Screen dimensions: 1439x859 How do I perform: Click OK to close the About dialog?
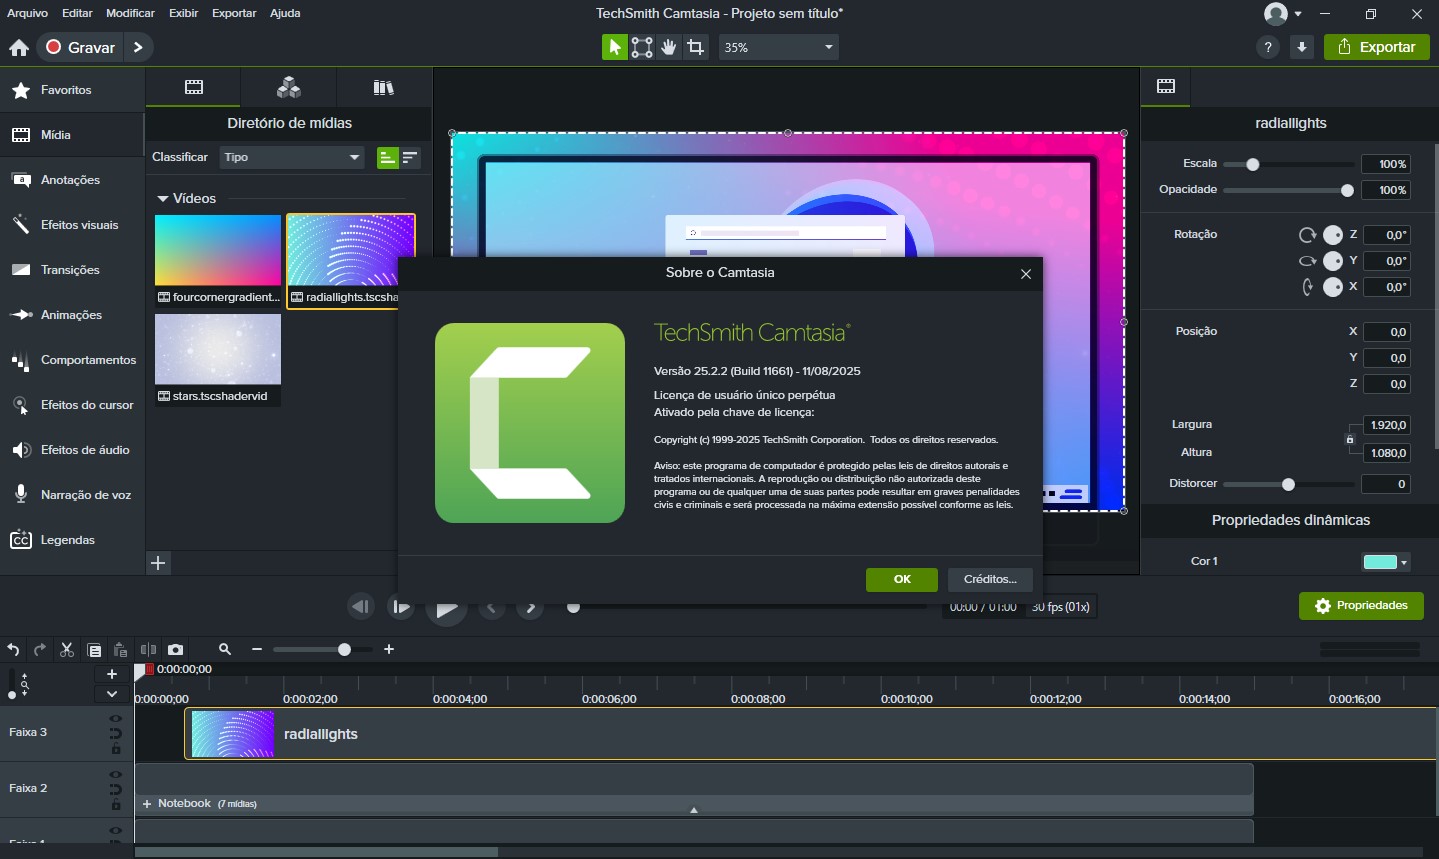pyautogui.click(x=901, y=579)
